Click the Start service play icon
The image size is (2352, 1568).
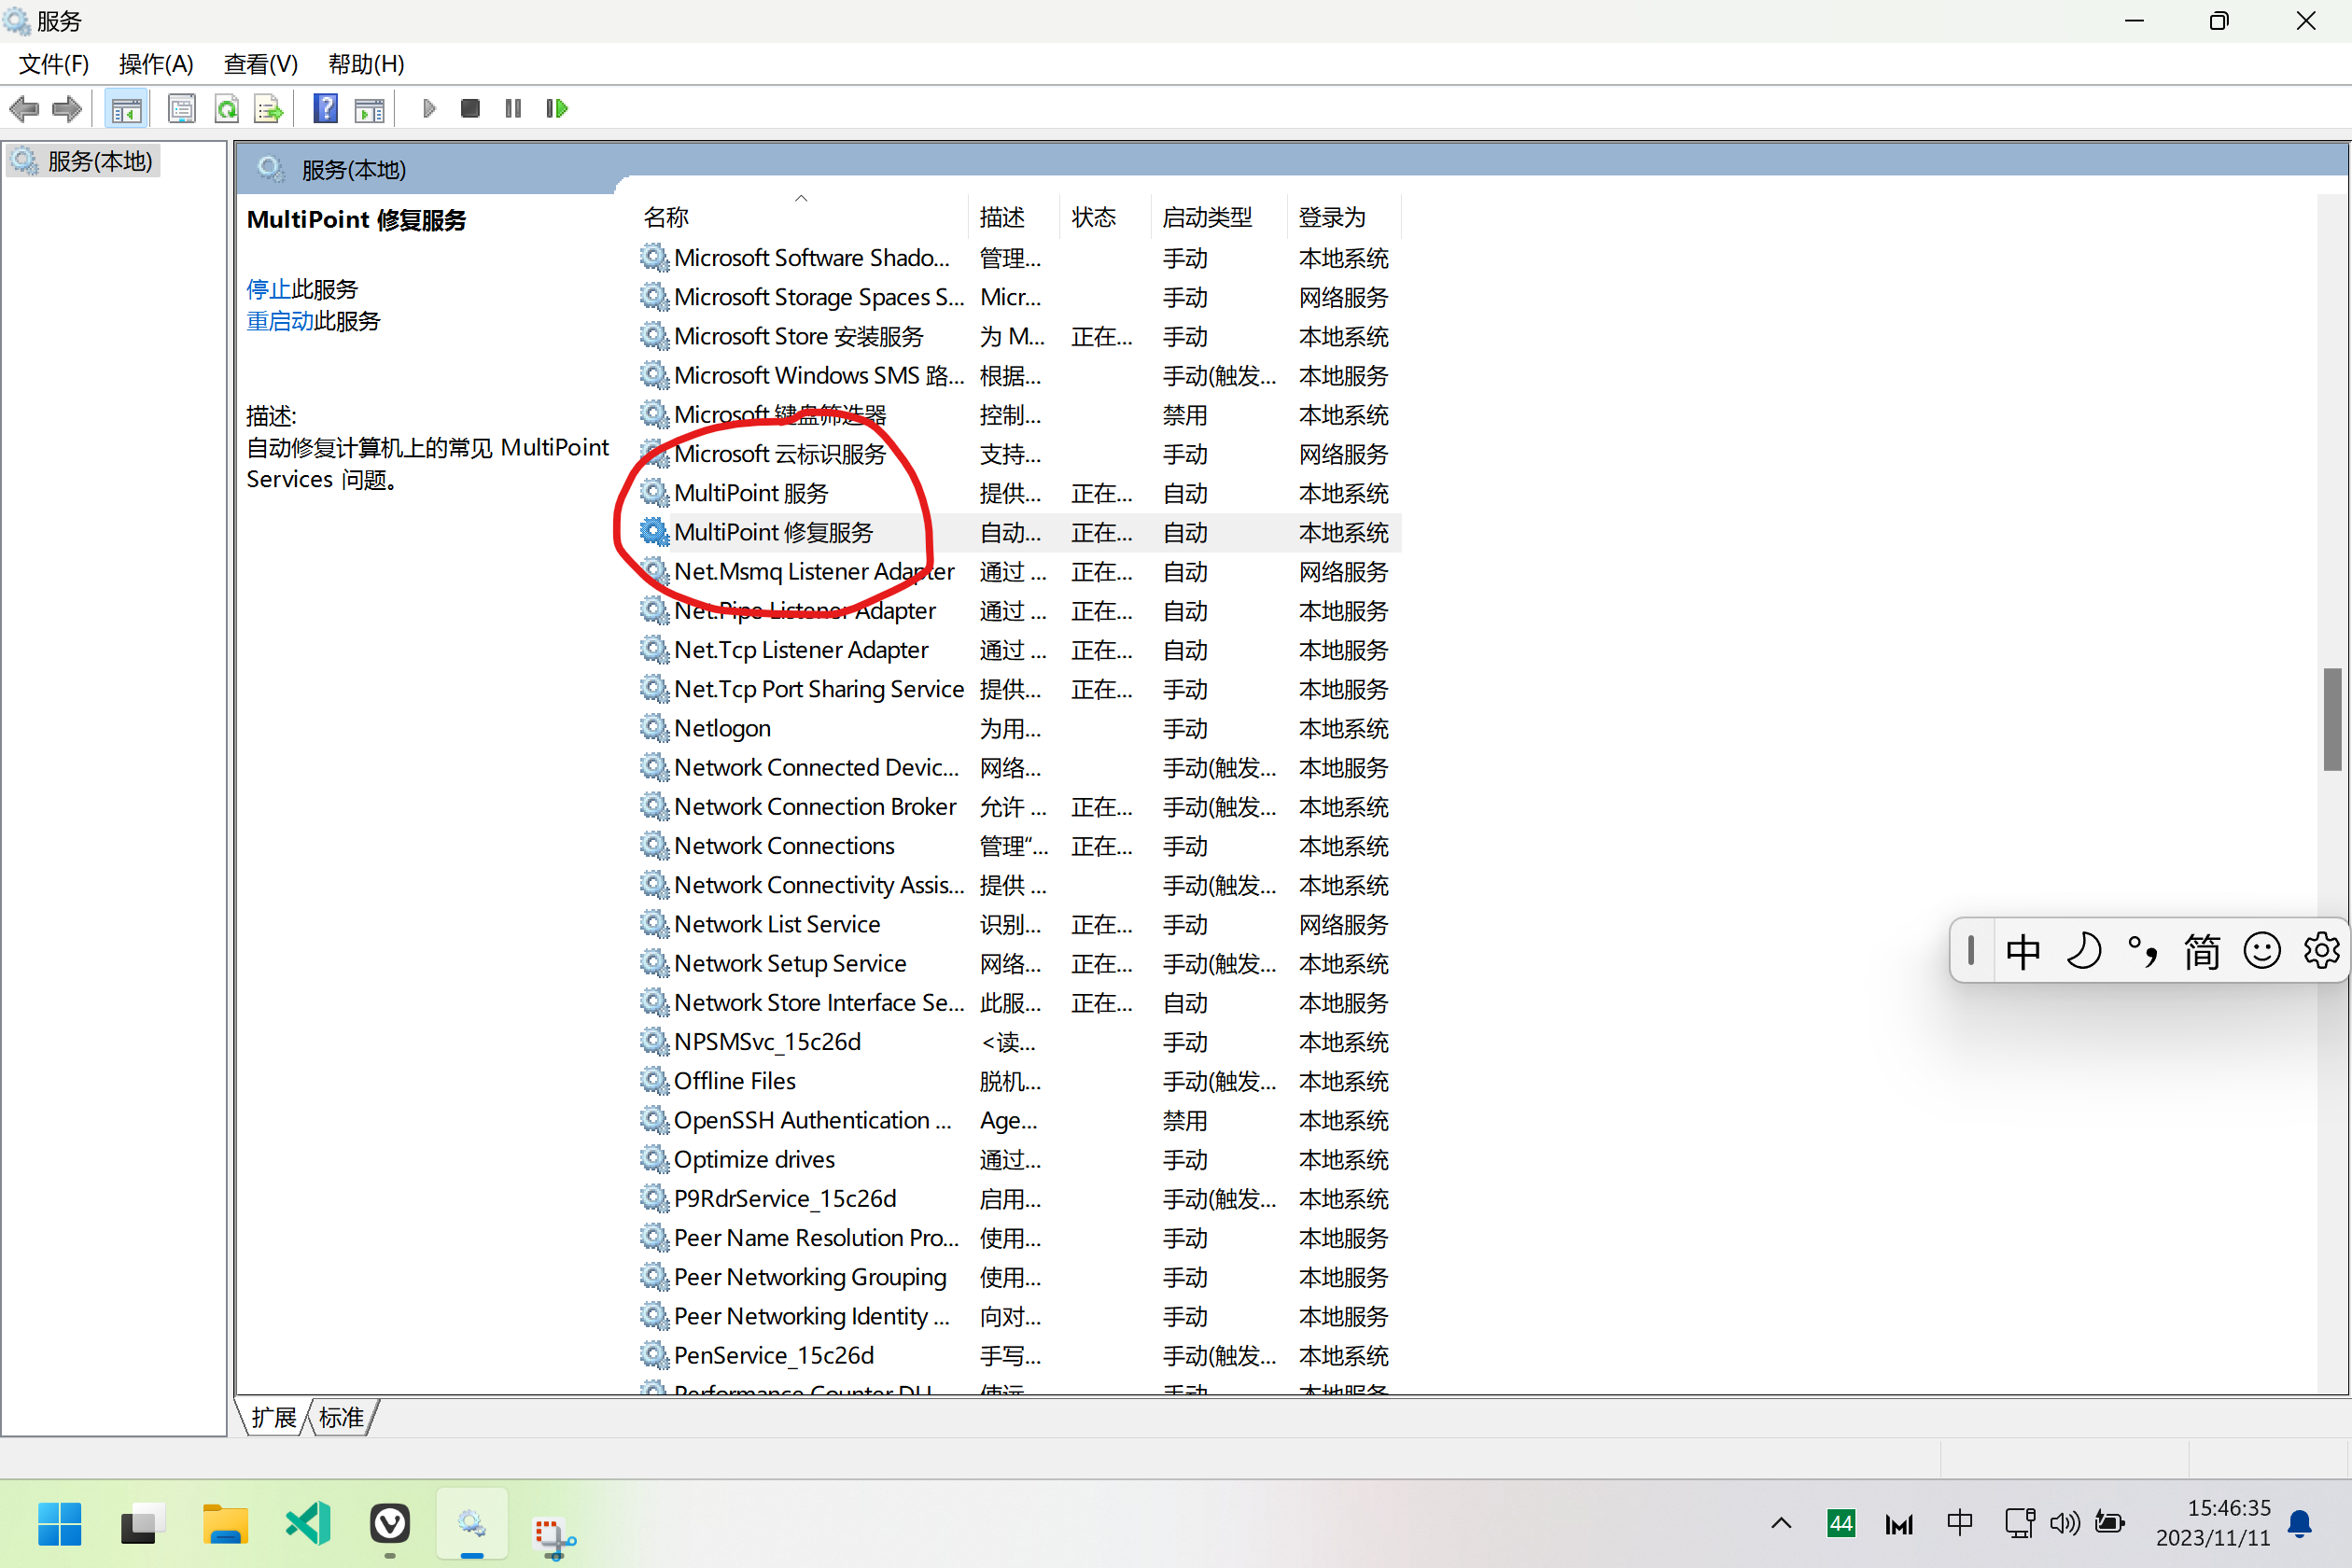pyautogui.click(x=429, y=108)
